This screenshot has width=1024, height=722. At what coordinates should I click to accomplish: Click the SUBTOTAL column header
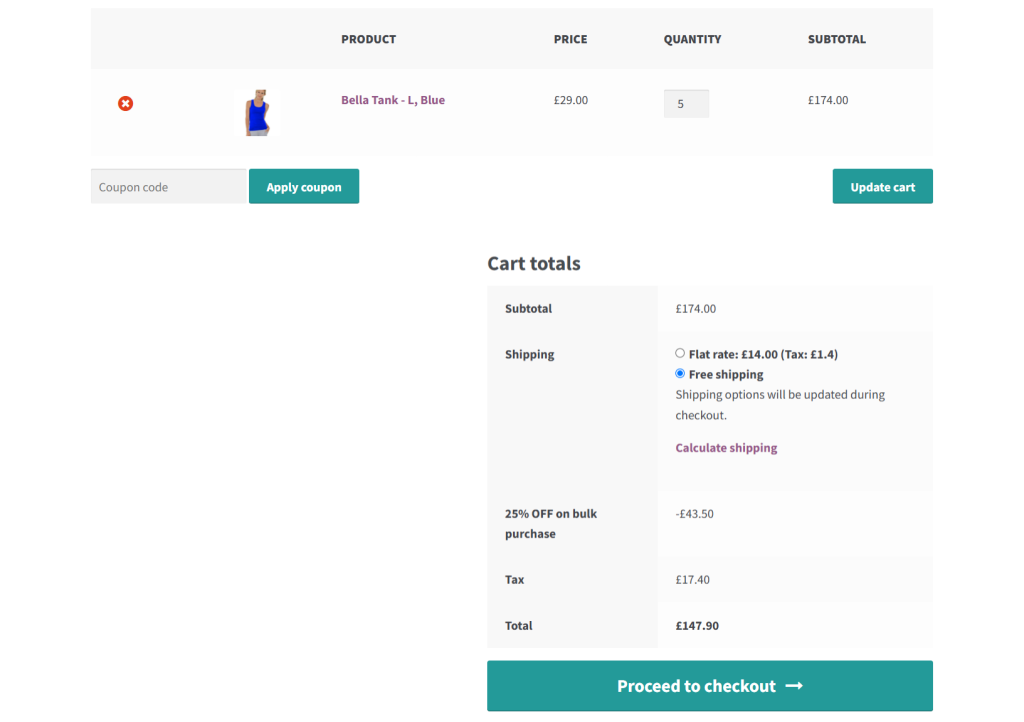click(837, 39)
